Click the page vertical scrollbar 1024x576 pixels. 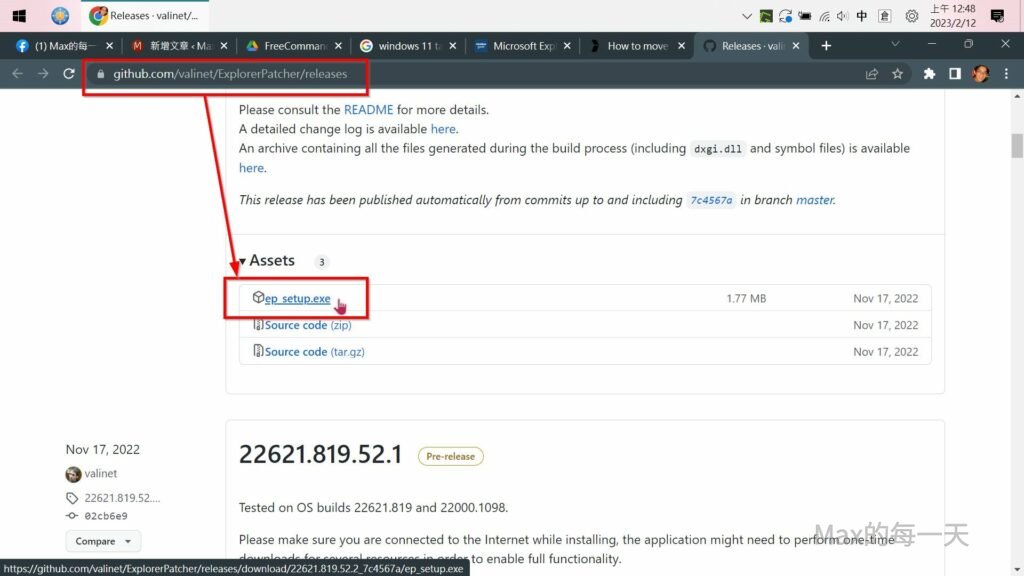[x=1017, y=300]
